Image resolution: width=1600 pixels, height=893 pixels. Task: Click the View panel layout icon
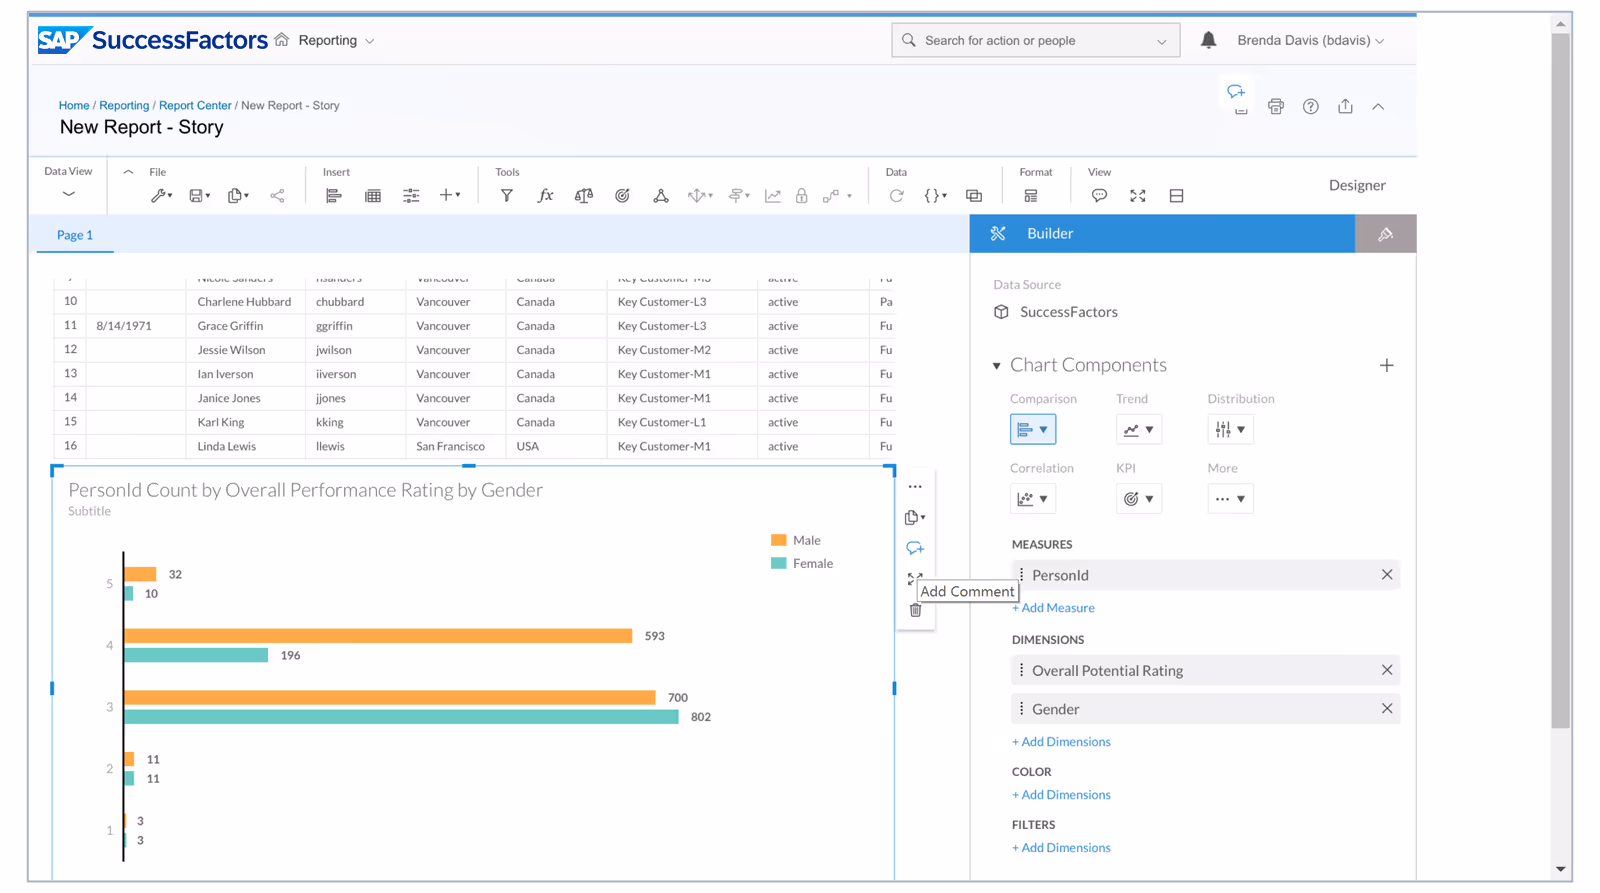click(x=1176, y=196)
